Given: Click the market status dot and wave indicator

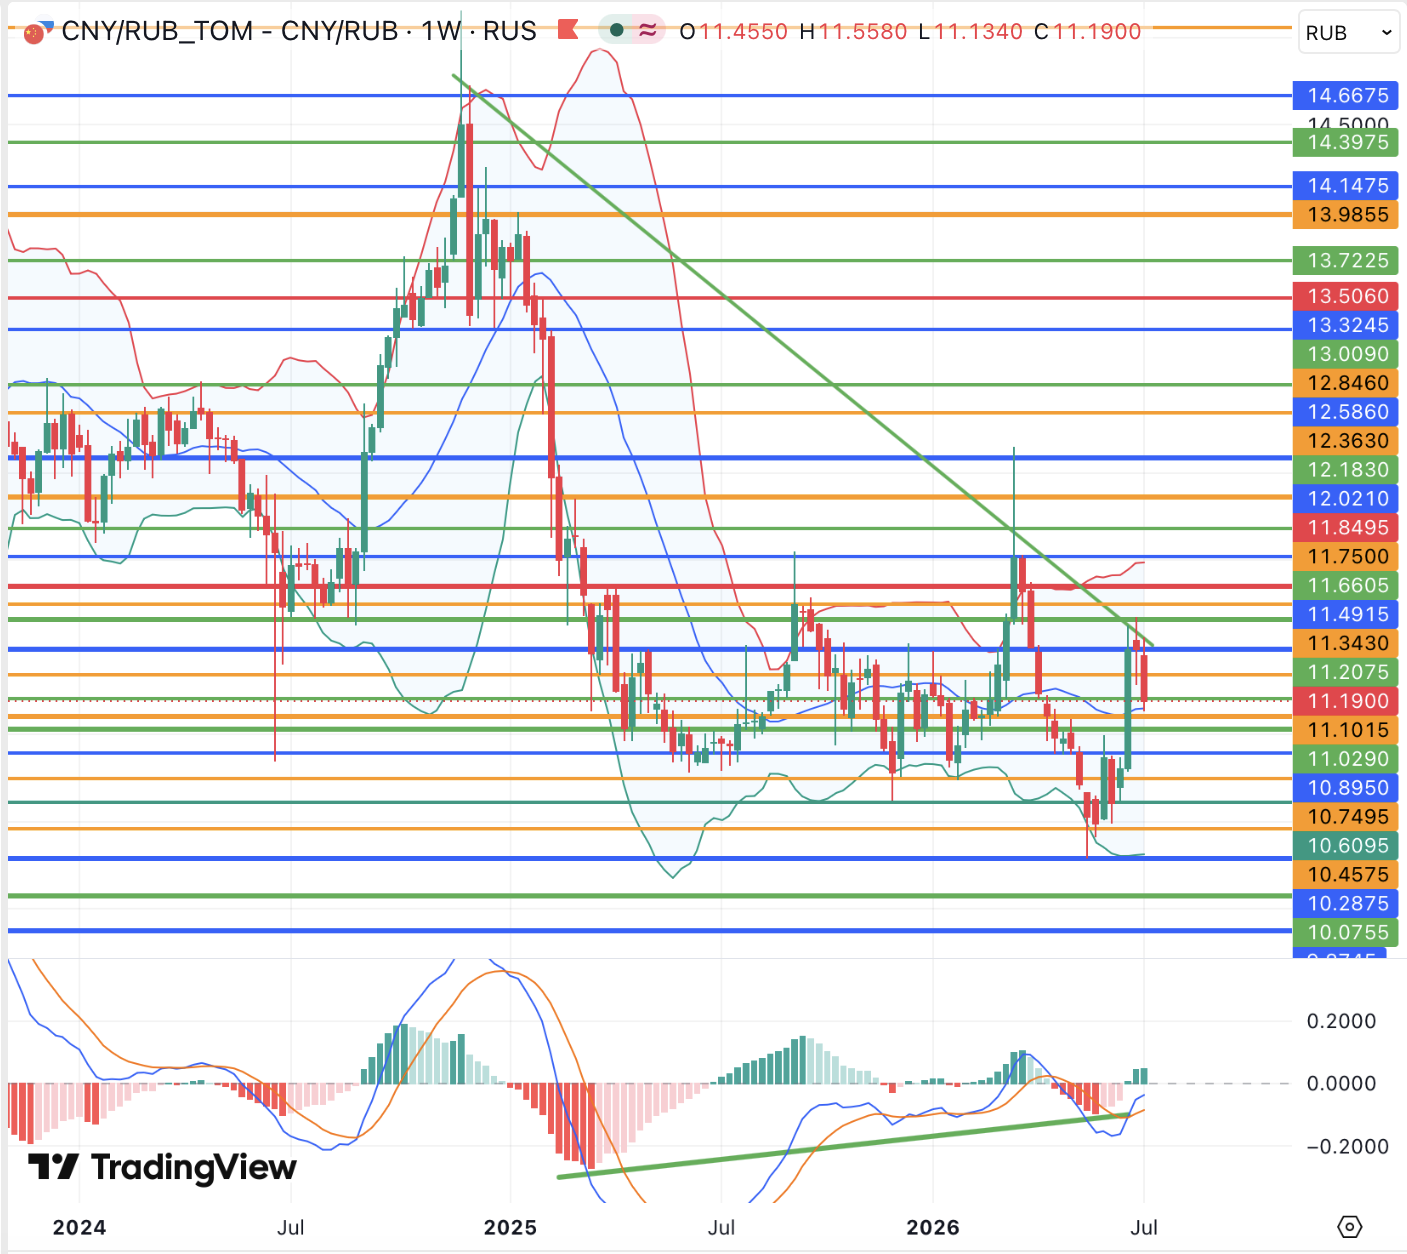Looking at the screenshot, I should (x=633, y=31).
